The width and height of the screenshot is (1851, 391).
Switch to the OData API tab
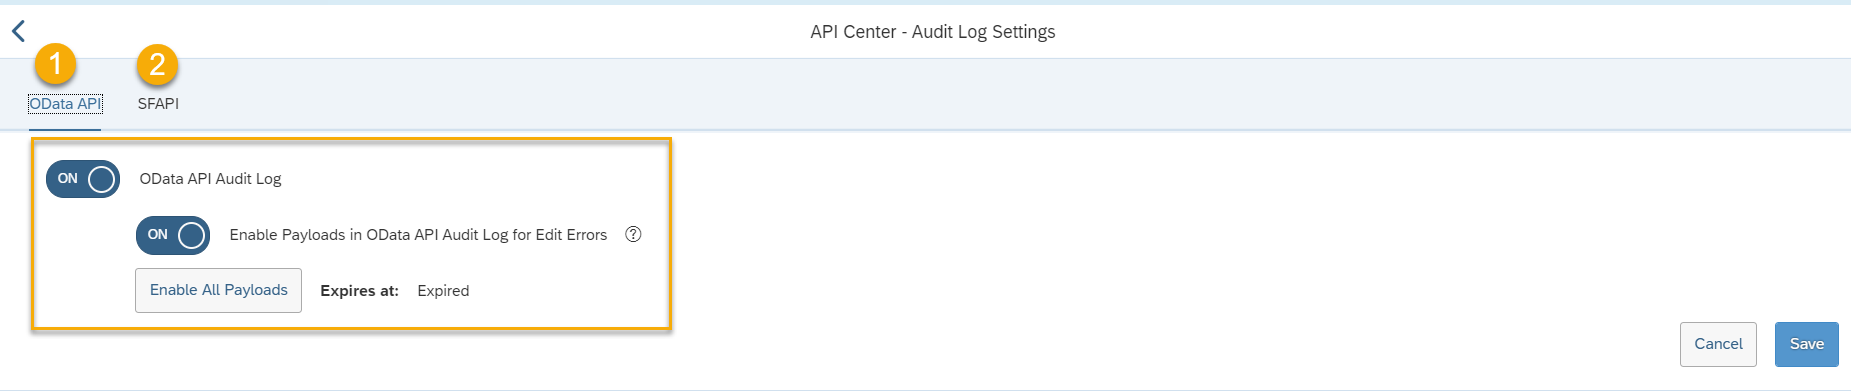[x=65, y=104]
